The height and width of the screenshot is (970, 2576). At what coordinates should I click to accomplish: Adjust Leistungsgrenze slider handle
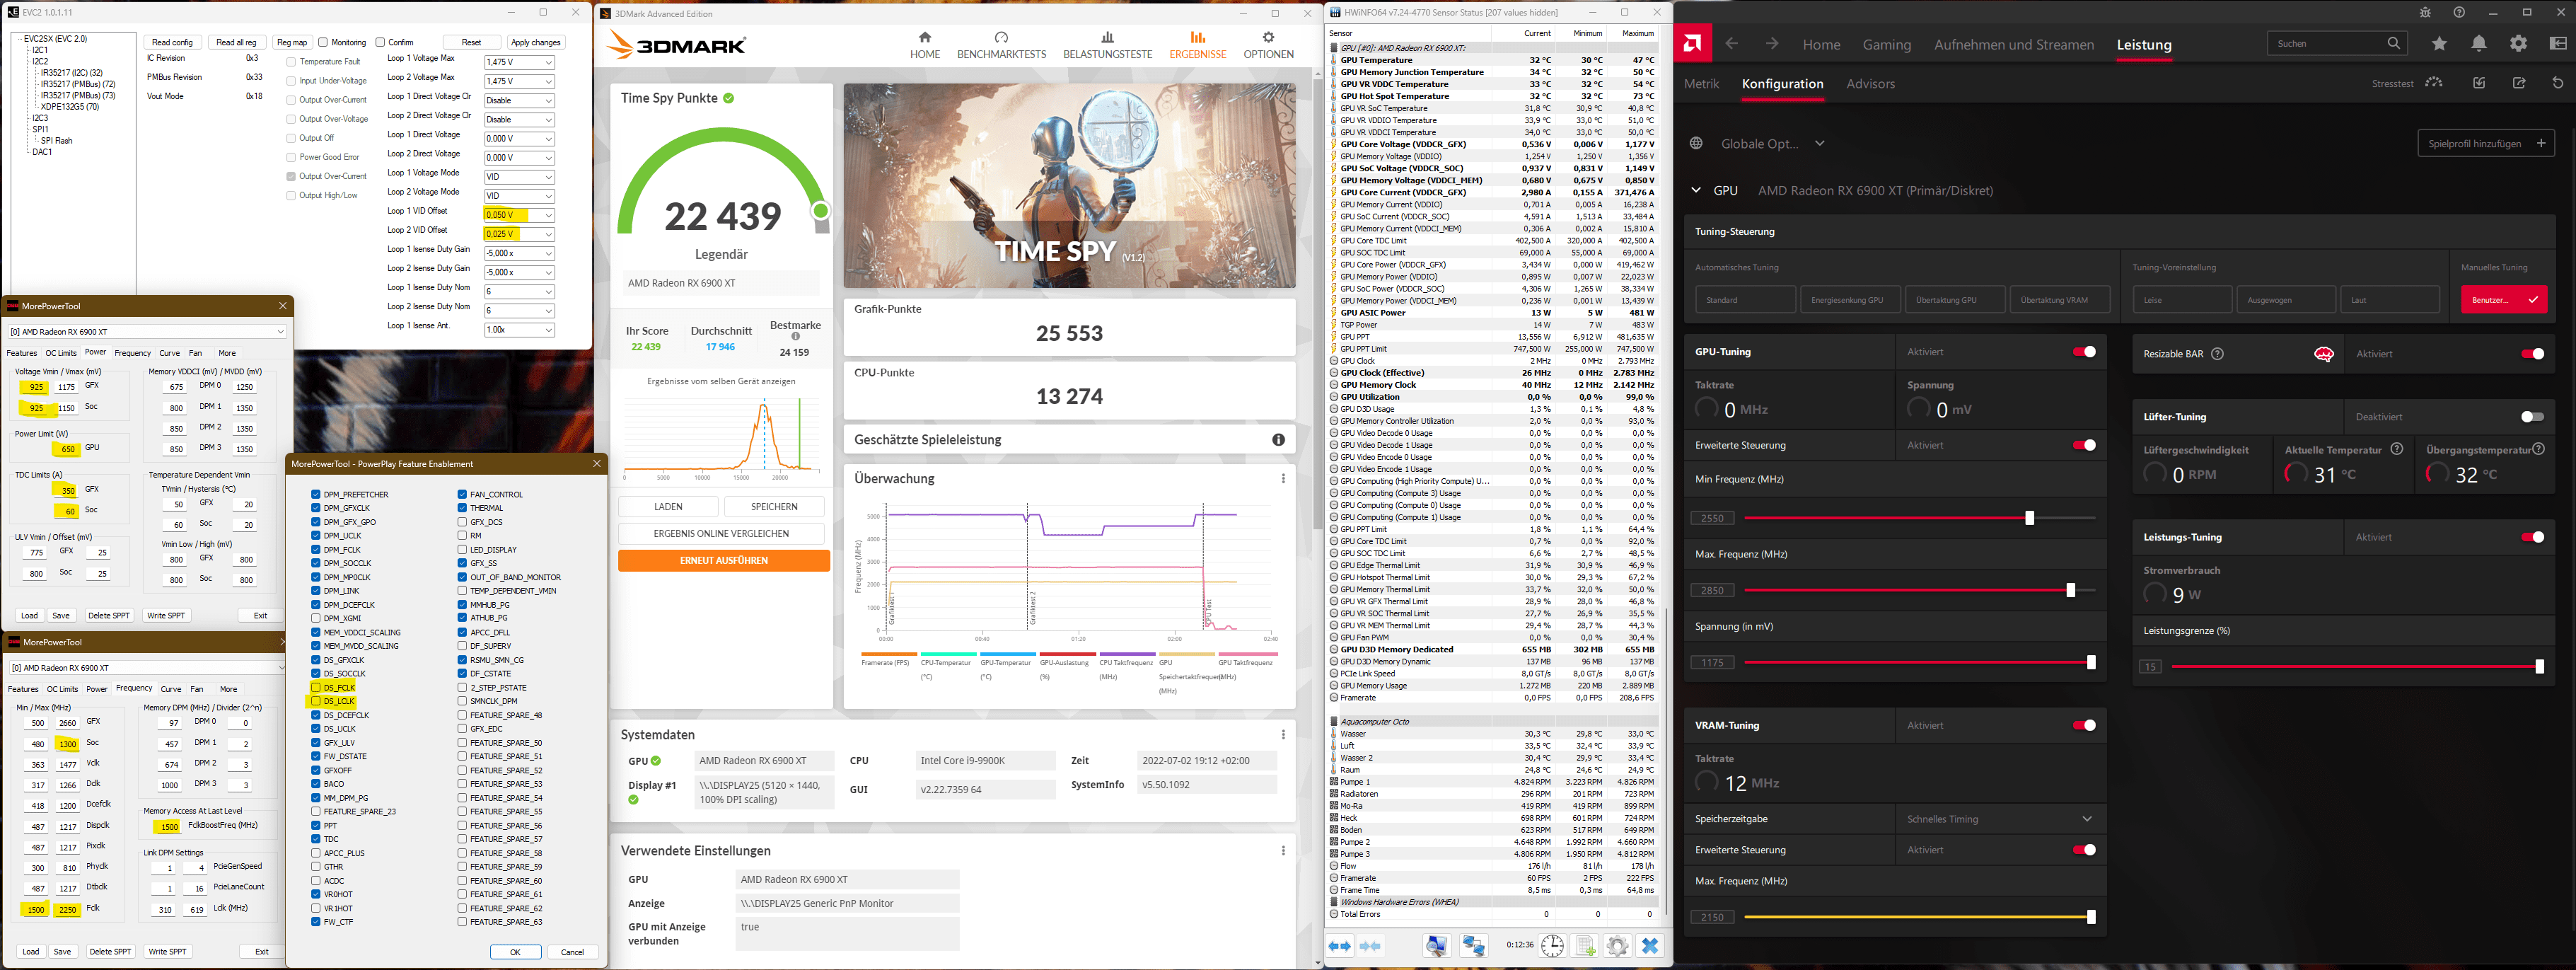(2539, 667)
